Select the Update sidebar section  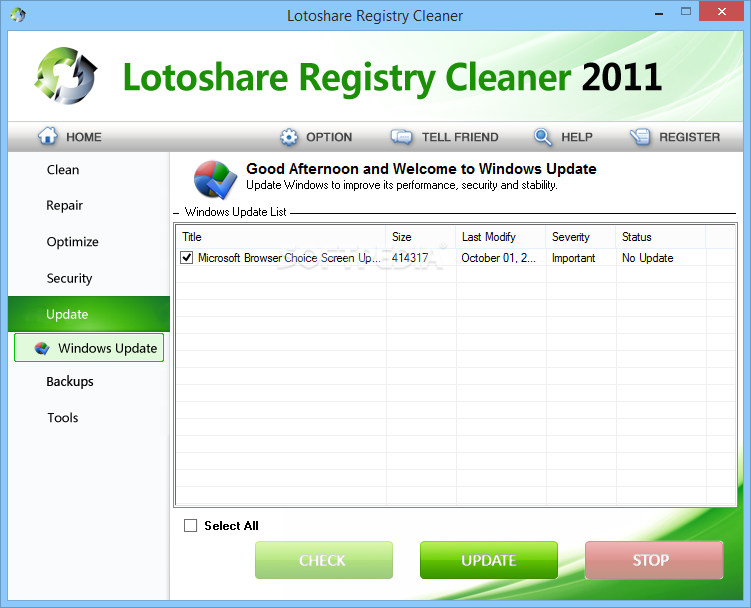click(89, 314)
